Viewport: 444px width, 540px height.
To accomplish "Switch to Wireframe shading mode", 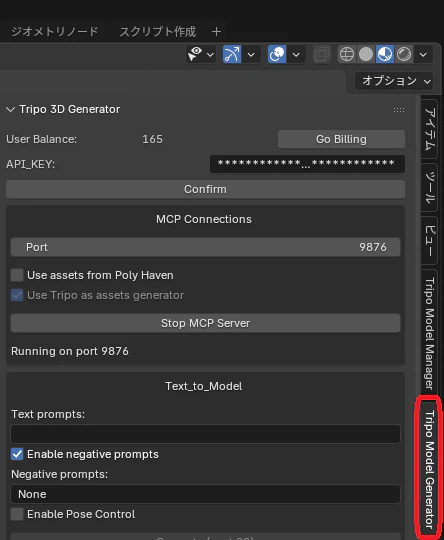I will [347, 54].
